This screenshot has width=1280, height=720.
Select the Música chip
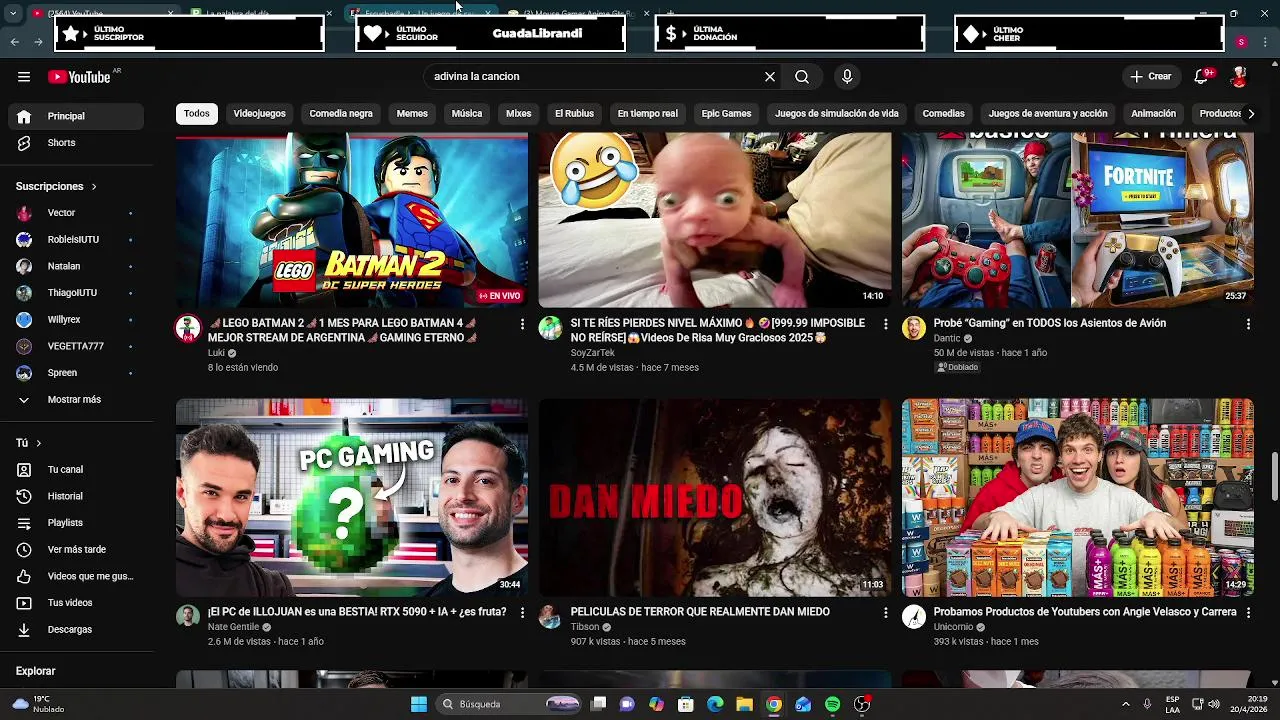pyautogui.click(x=467, y=114)
